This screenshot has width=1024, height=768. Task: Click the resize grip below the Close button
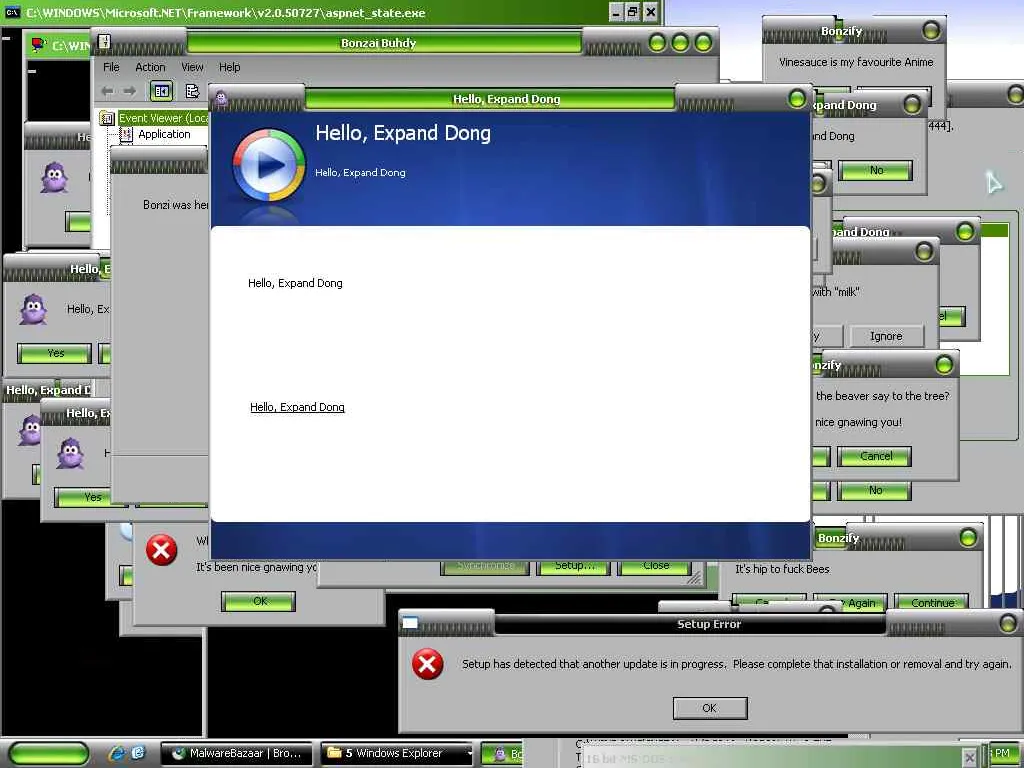point(694,578)
